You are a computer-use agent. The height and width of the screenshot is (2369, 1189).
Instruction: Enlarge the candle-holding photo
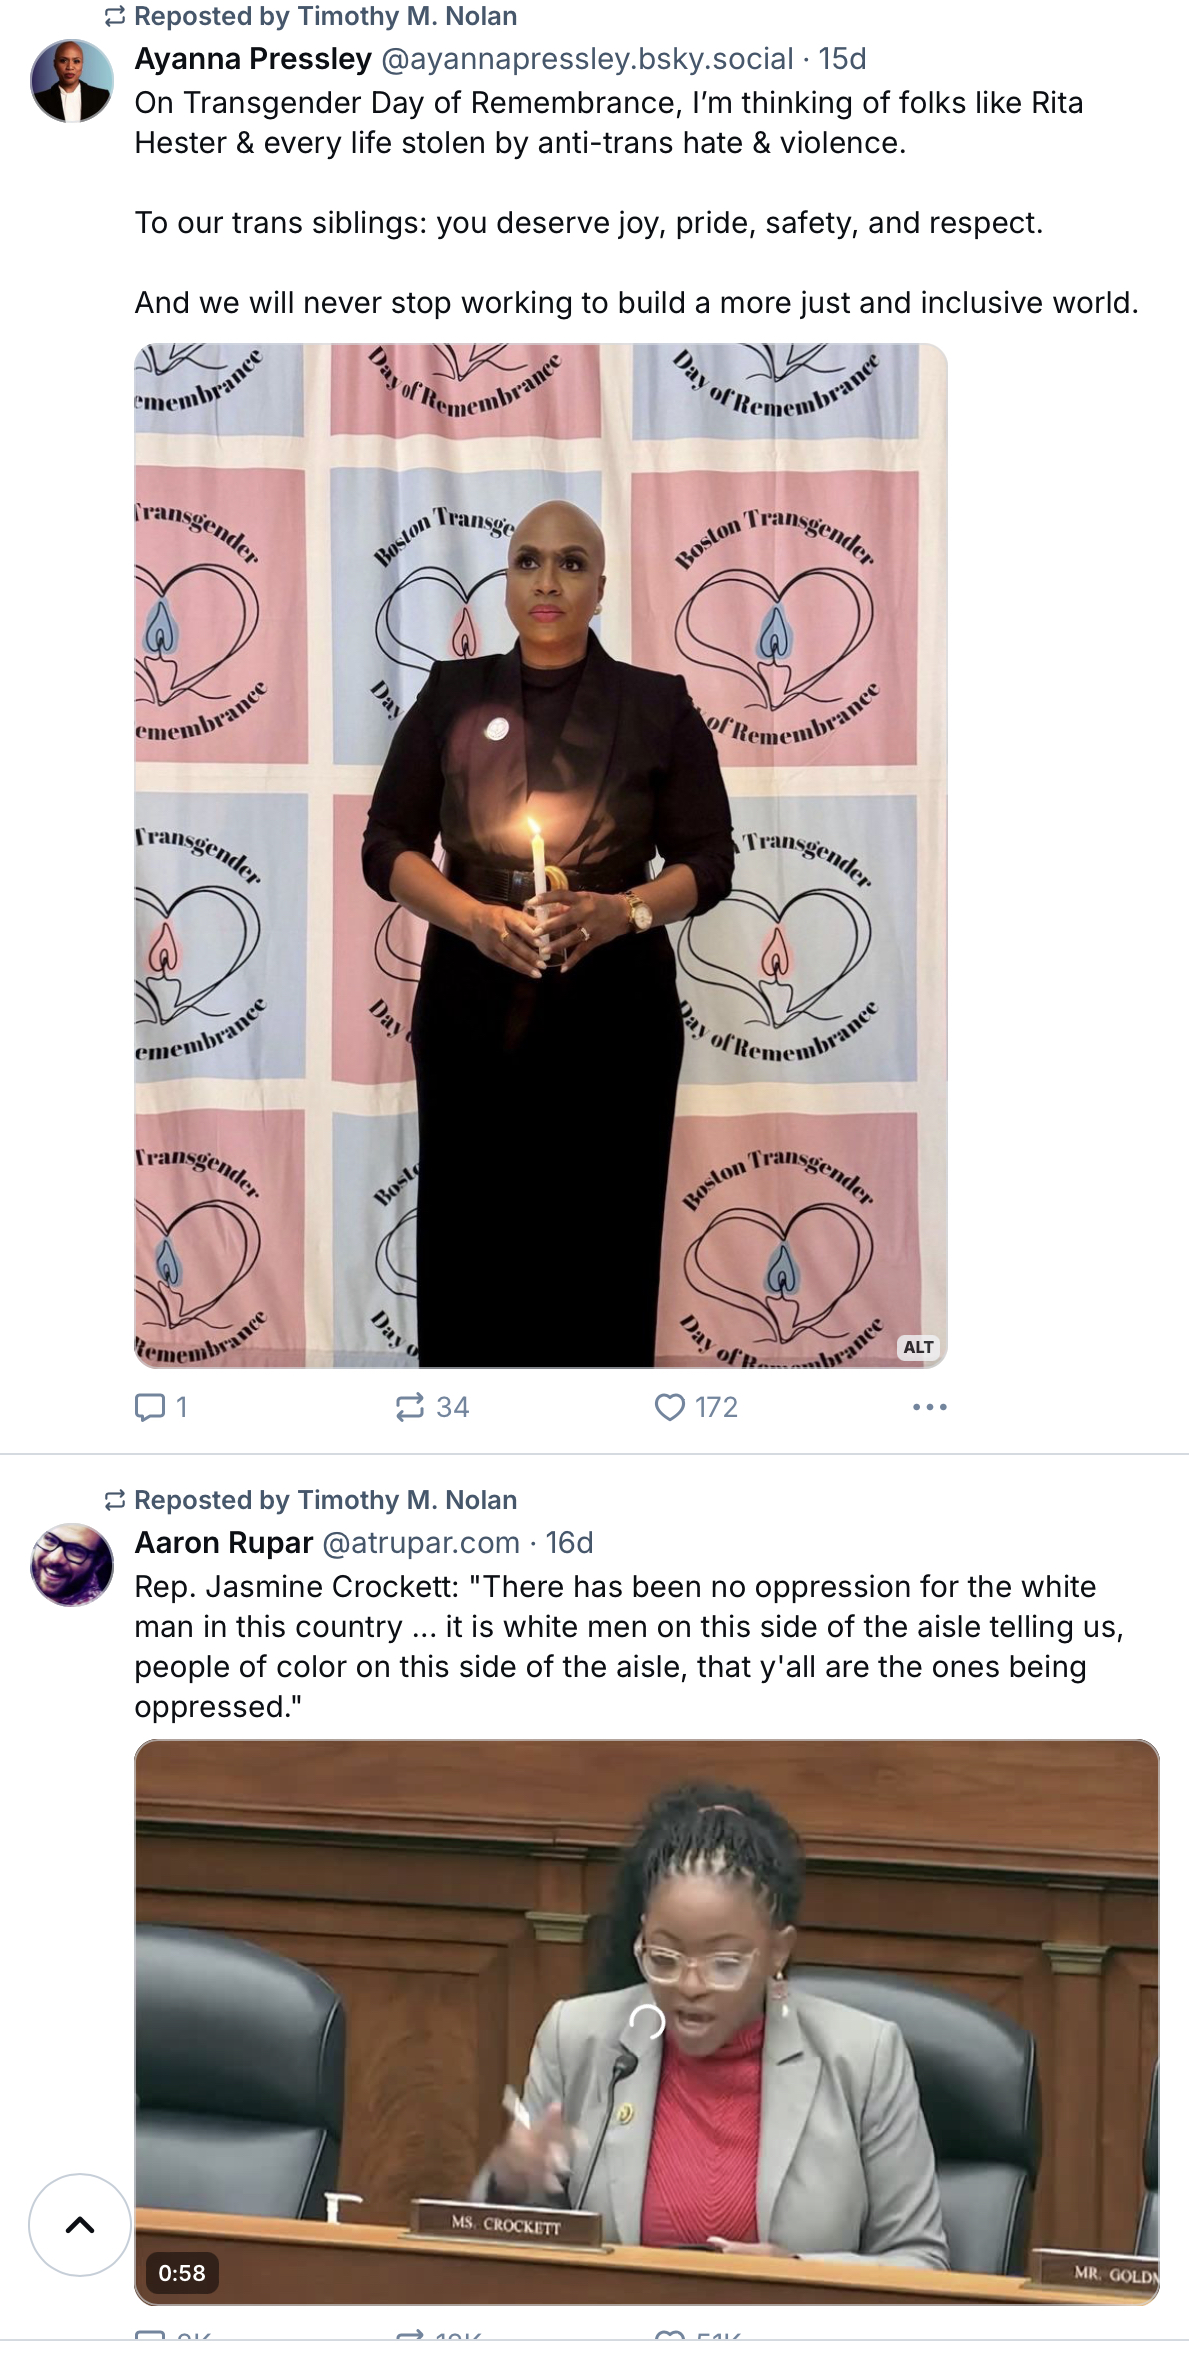(541, 855)
